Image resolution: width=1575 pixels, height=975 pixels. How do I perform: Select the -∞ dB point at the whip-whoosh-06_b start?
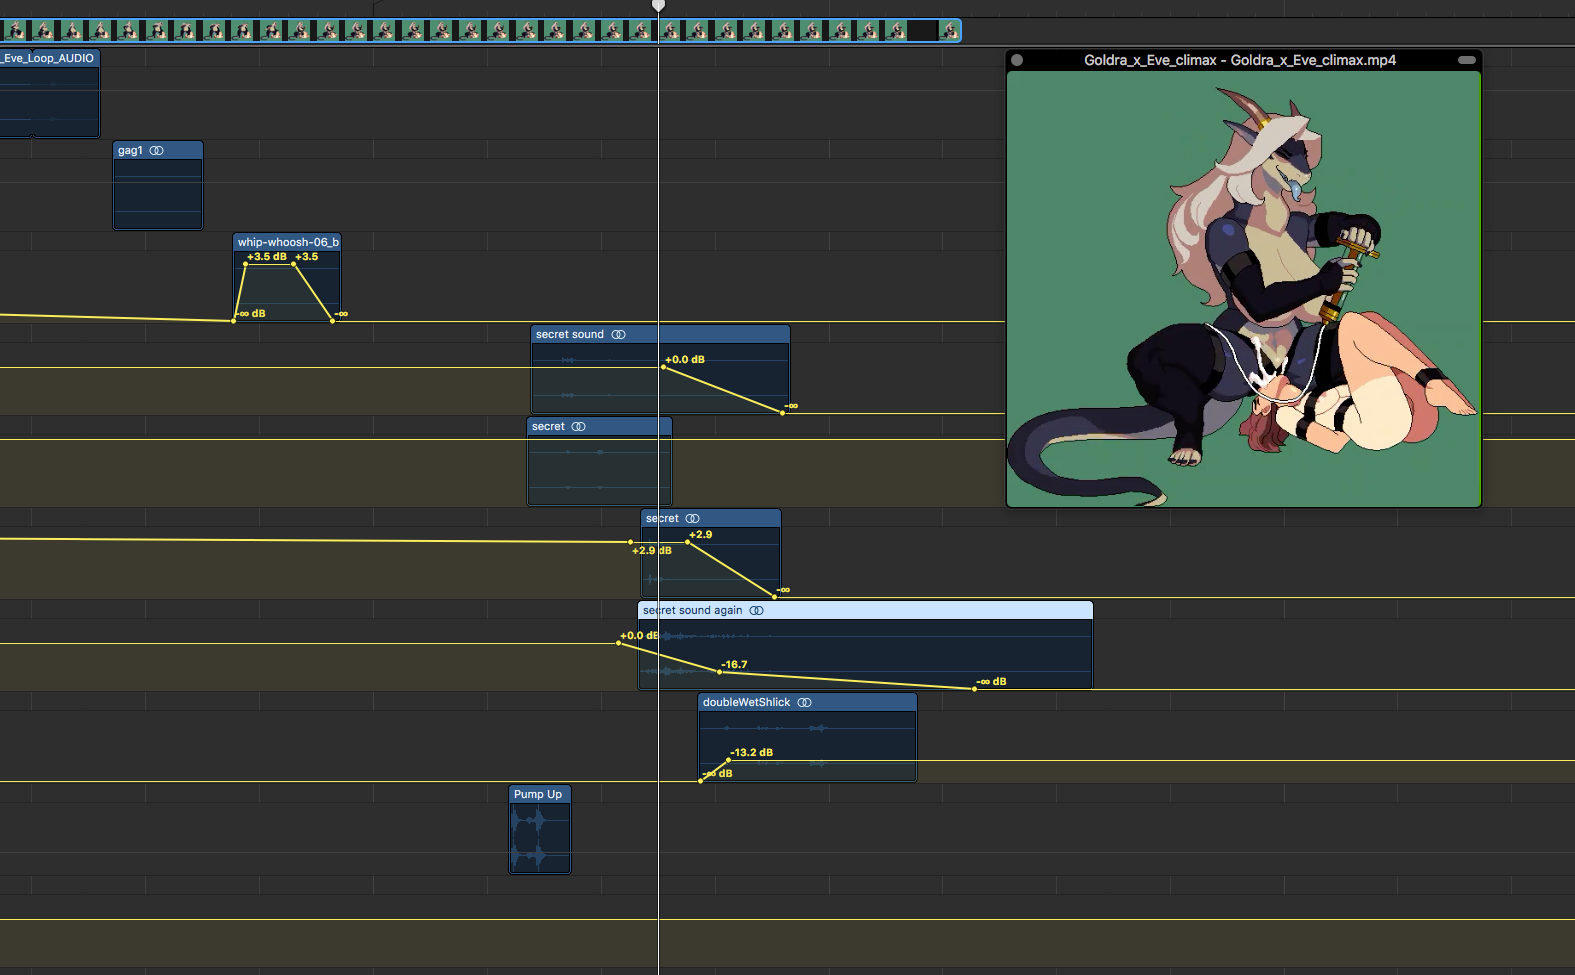click(233, 321)
